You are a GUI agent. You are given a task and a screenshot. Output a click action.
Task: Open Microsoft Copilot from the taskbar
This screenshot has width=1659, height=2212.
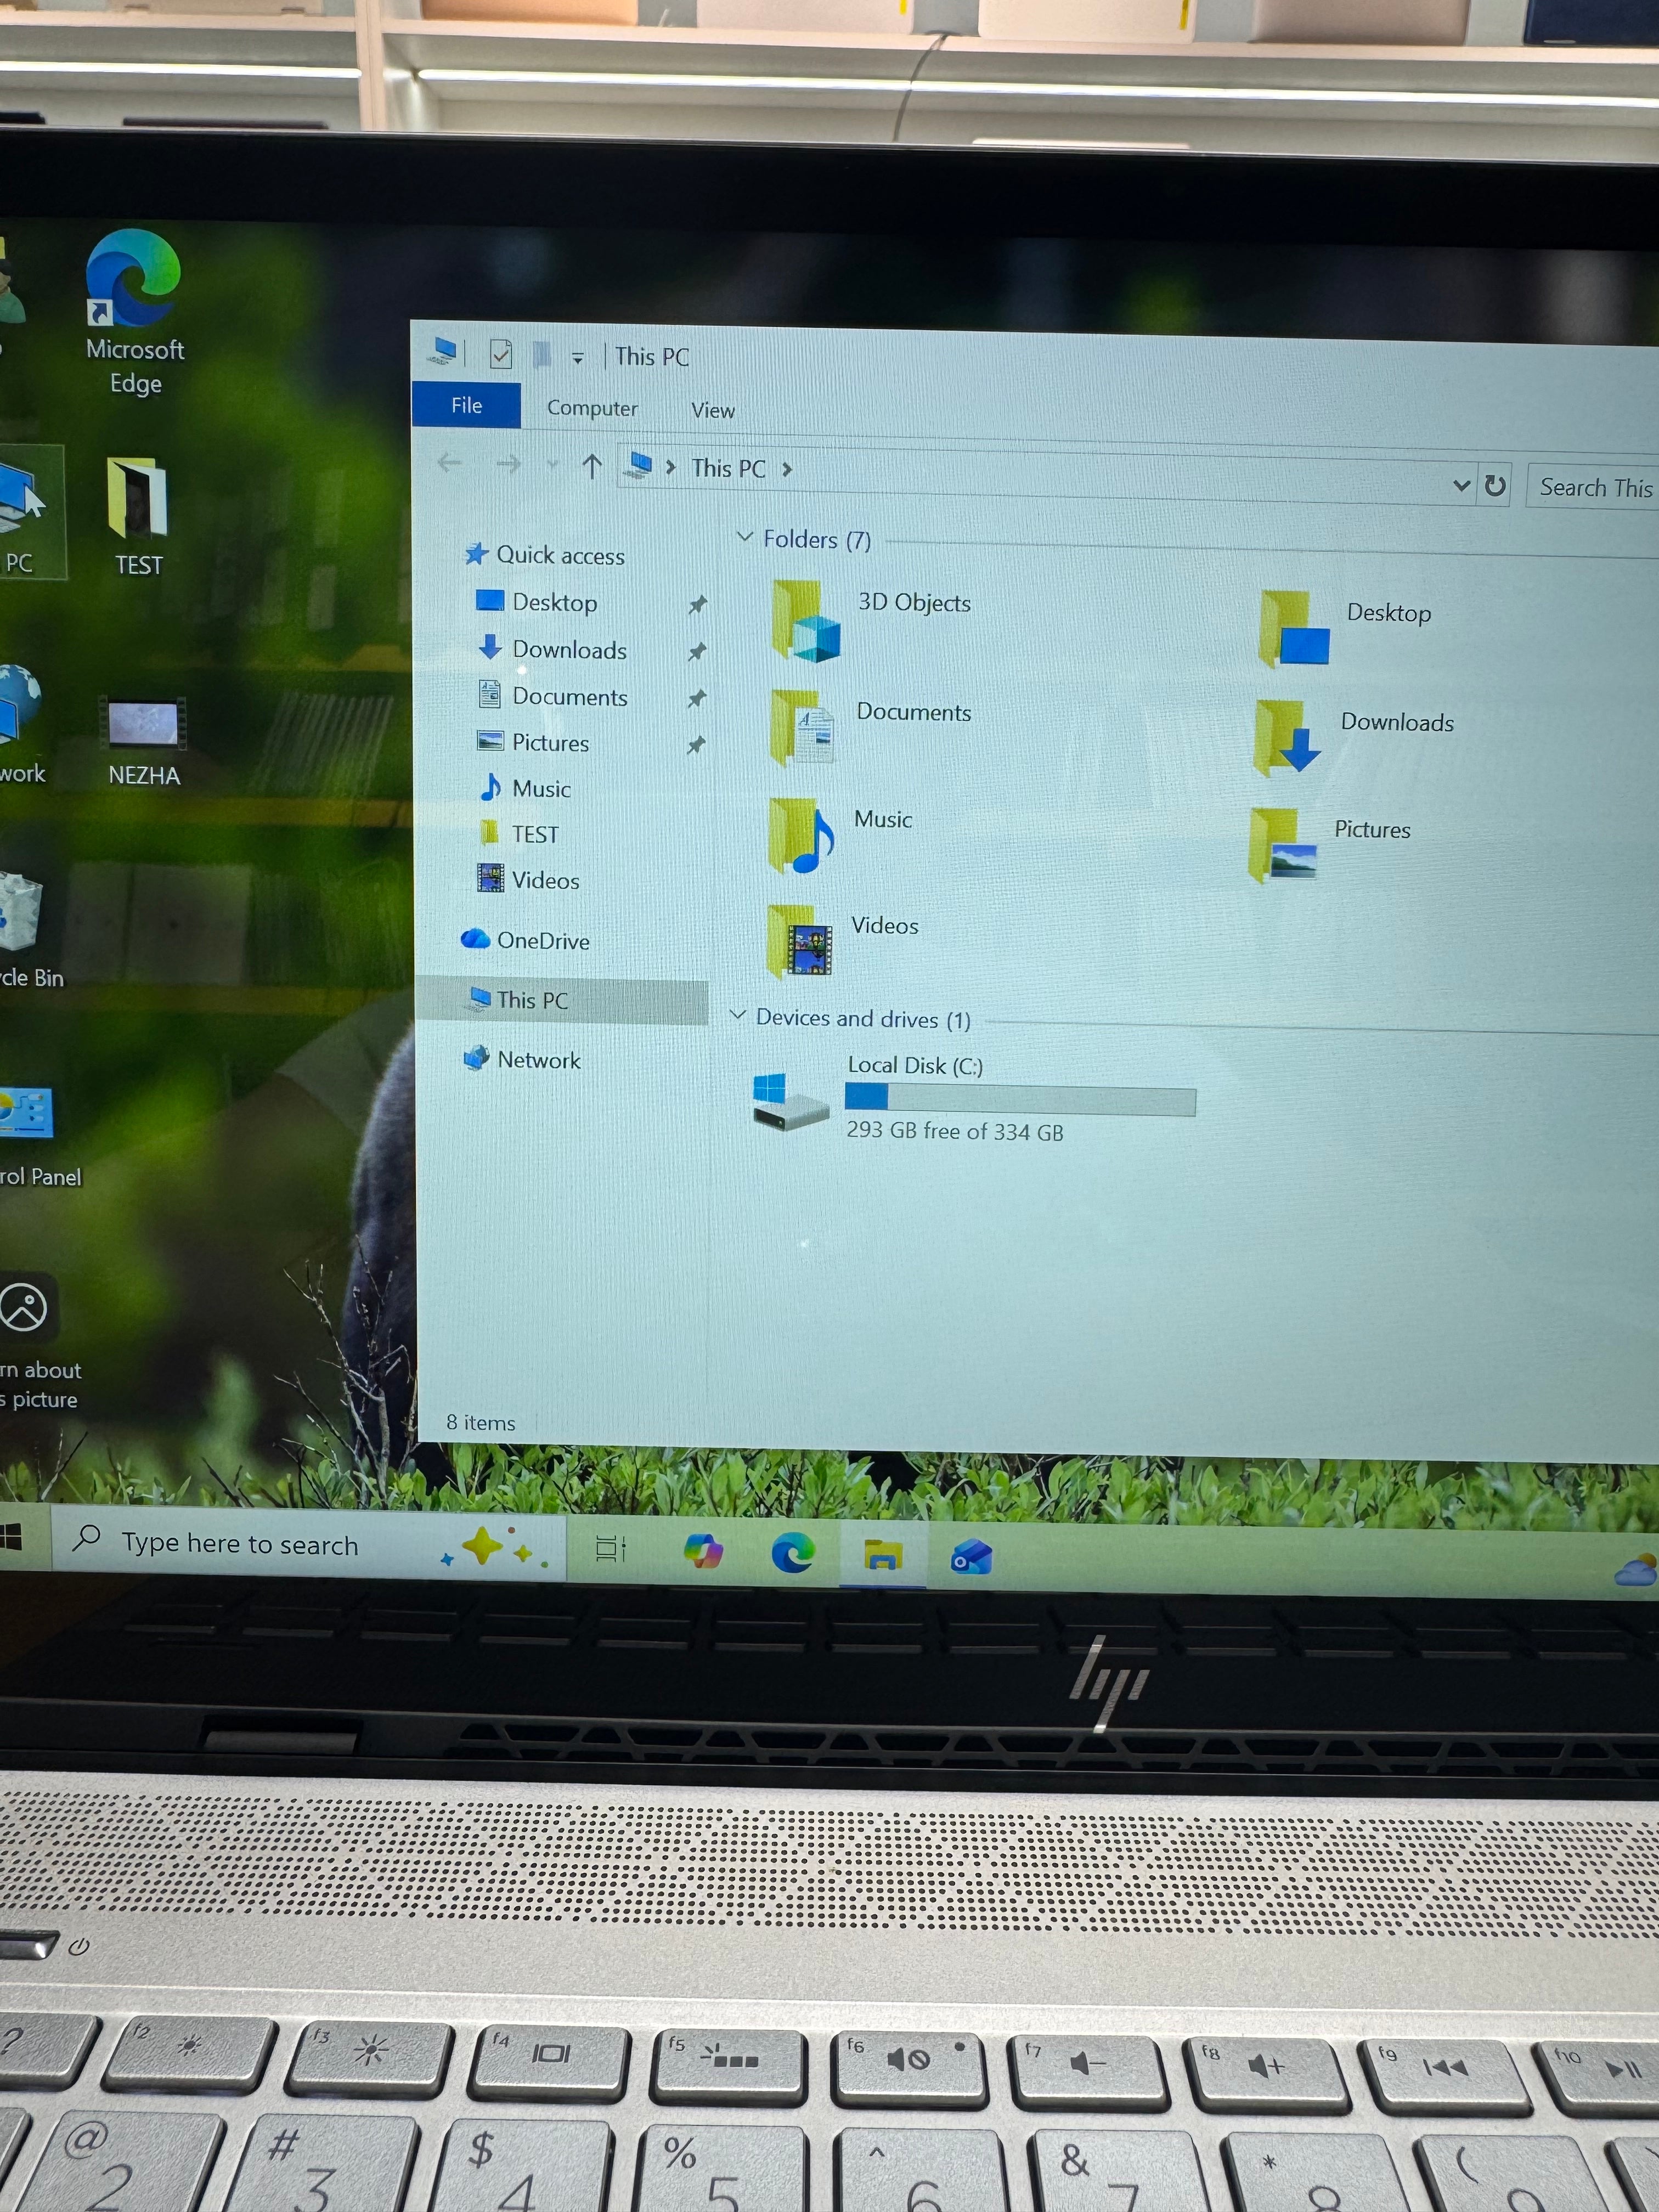(x=703, y=1551)
